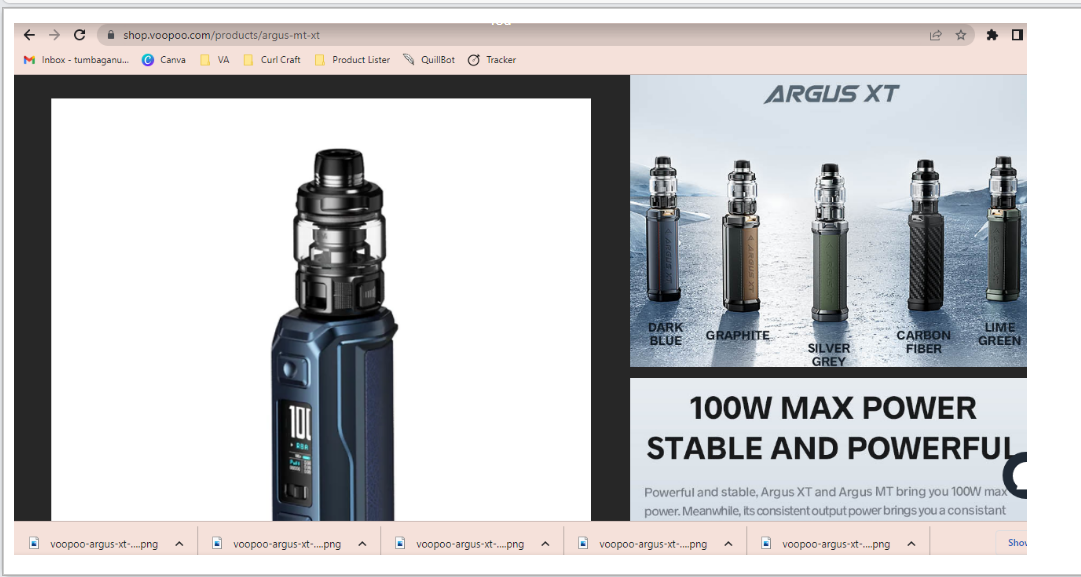Open the share page icon in address bar
The width and height of the screenshot is (1081, 577).
pos(936,35)
